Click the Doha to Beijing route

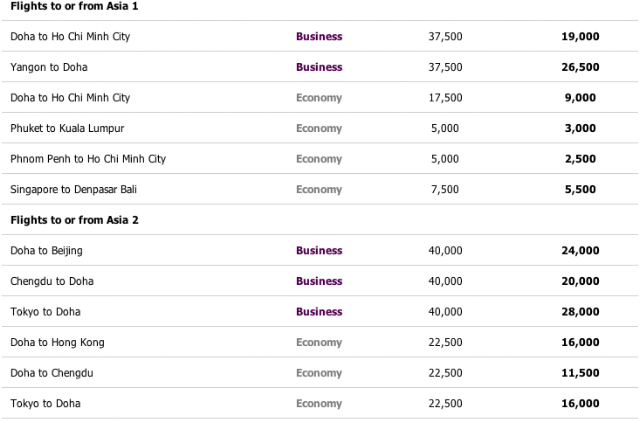46,251
